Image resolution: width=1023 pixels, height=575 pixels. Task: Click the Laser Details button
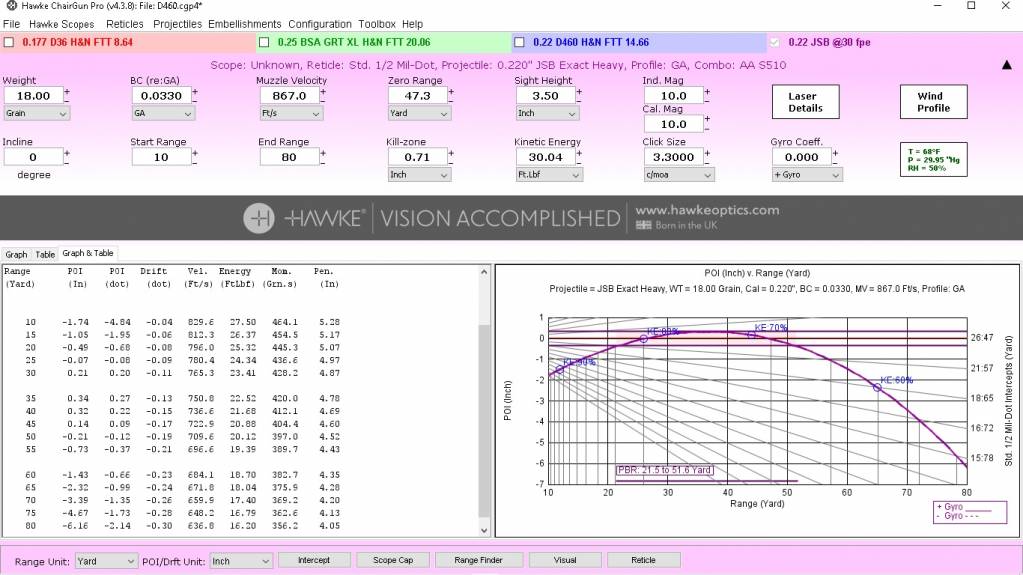tap(805, 102)
